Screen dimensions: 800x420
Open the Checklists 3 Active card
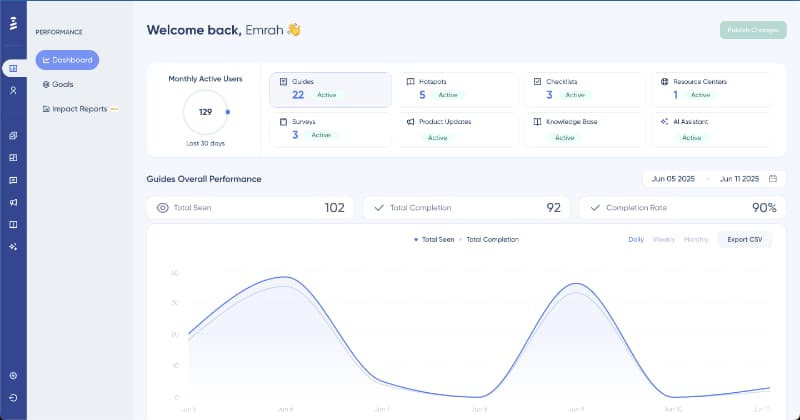pyautogui.click(x=585, y=90)
